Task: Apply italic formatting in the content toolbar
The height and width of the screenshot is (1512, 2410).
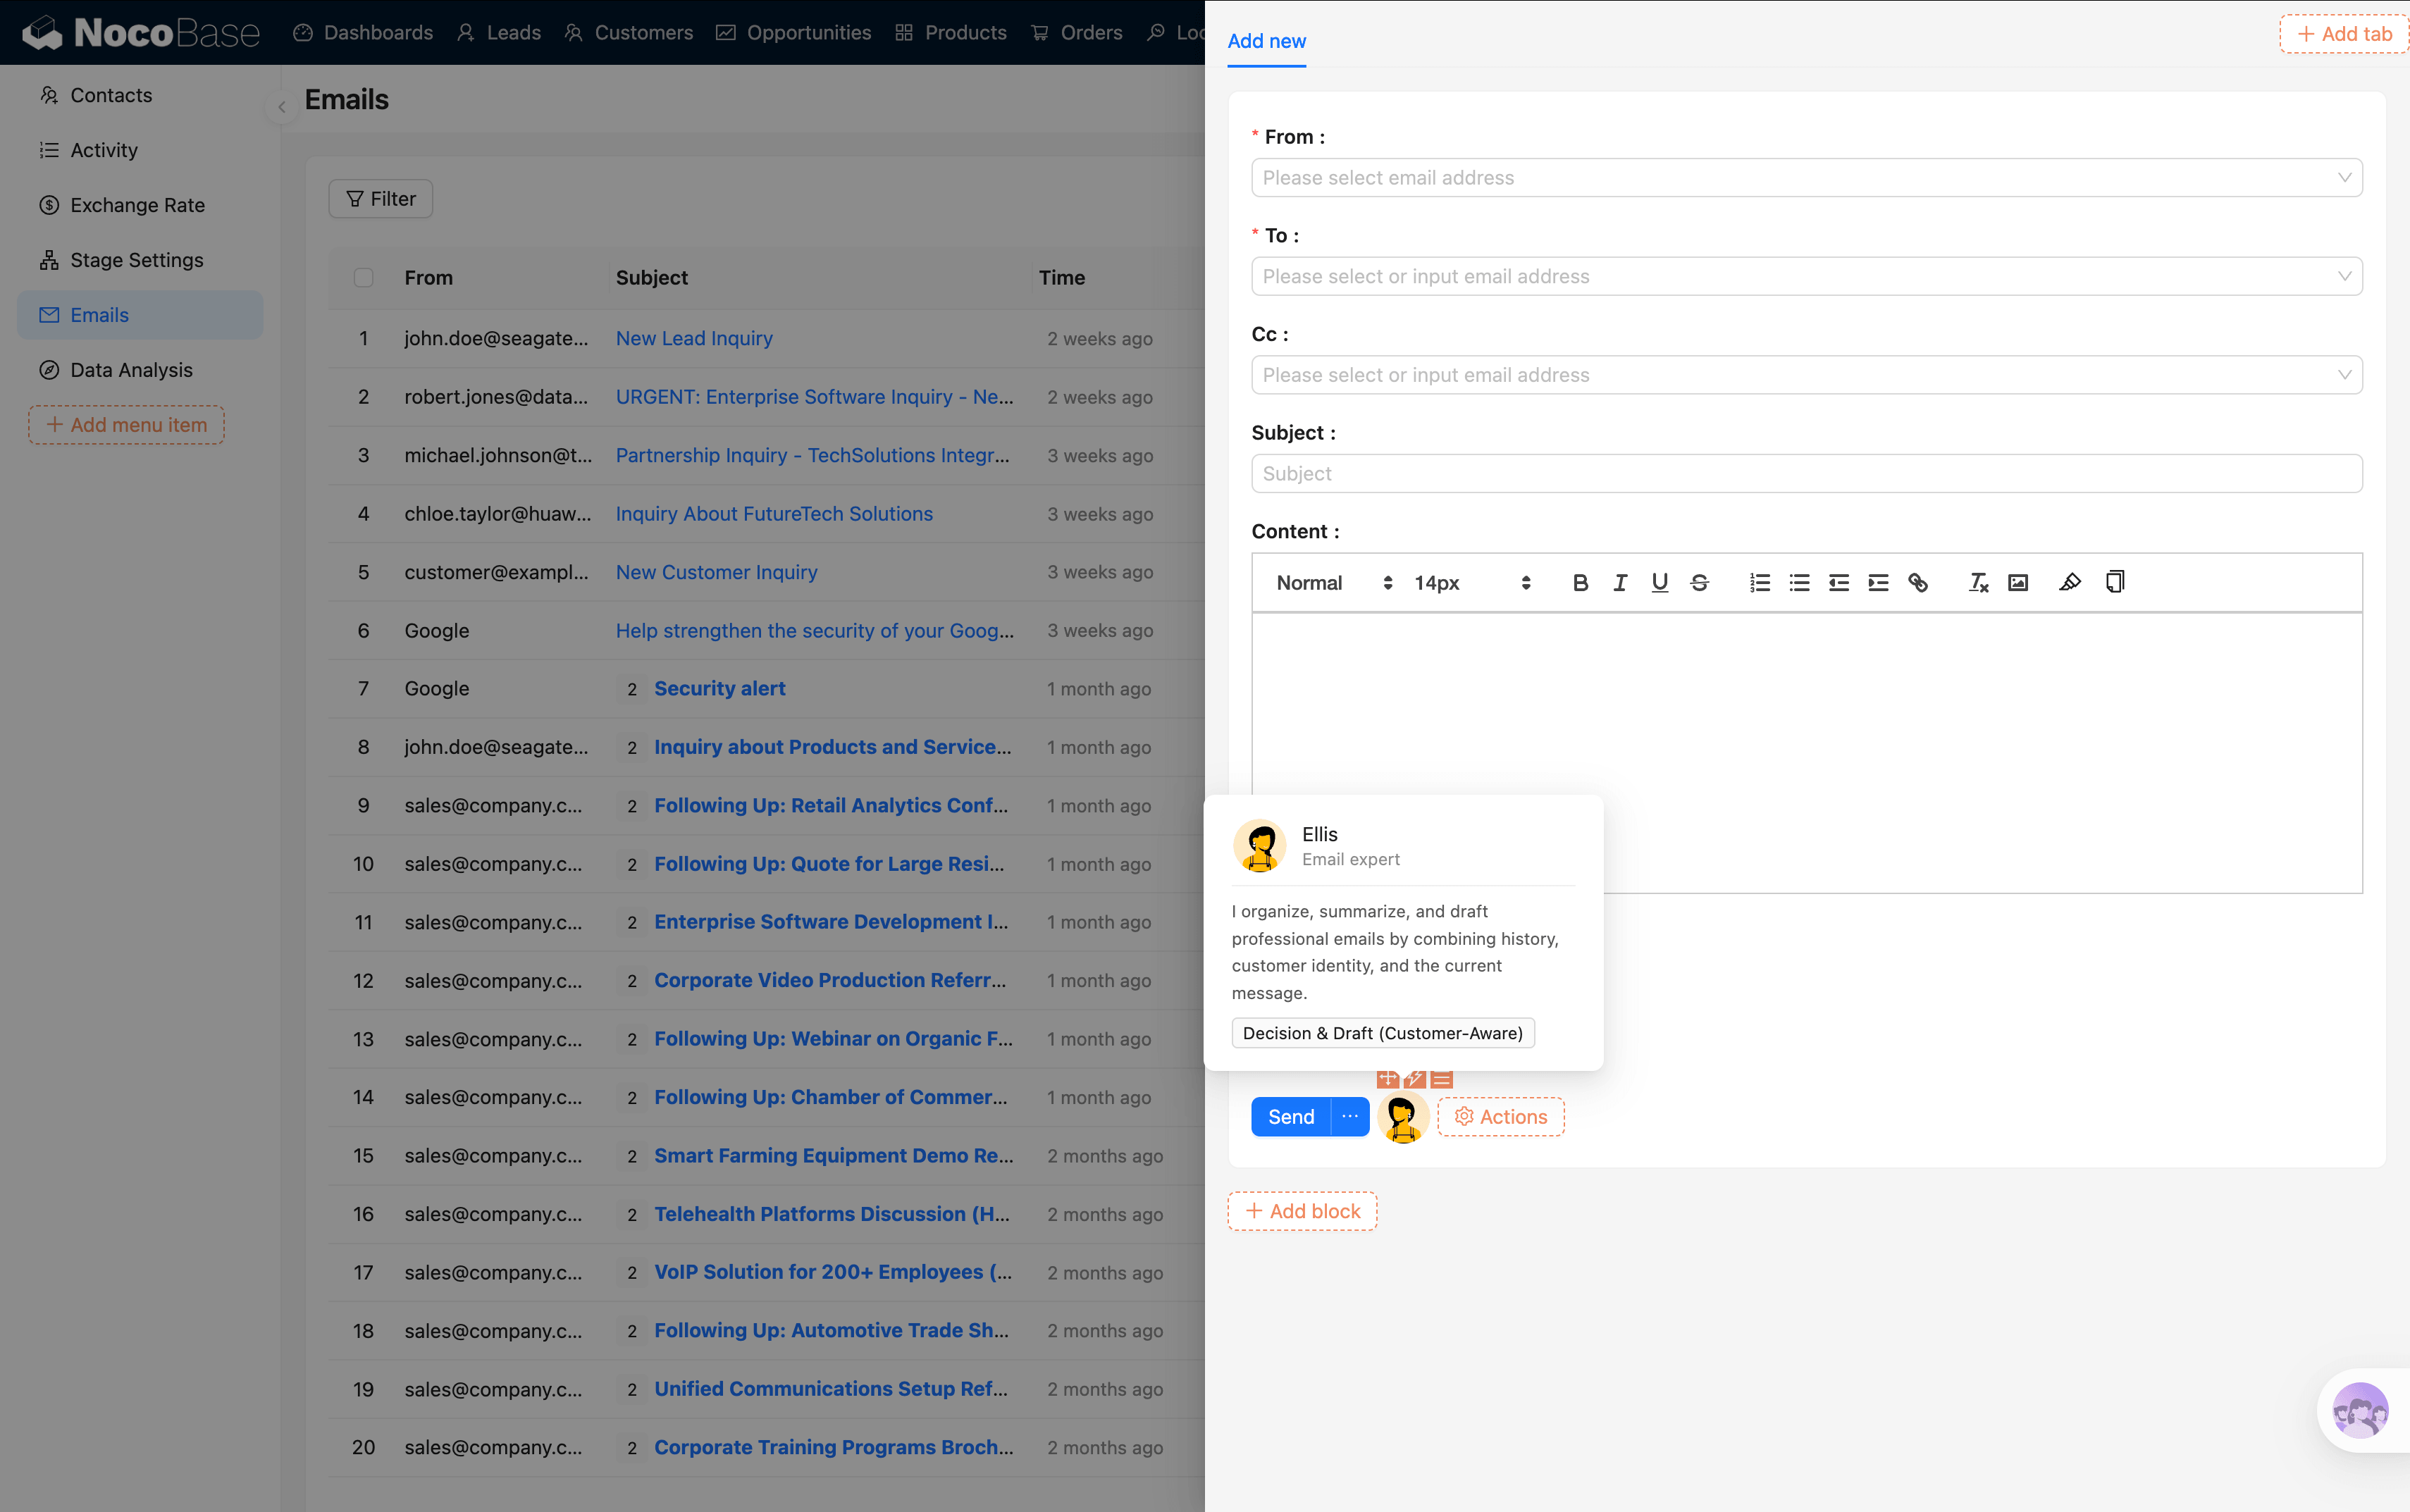Action: [x=1620, y=582]
